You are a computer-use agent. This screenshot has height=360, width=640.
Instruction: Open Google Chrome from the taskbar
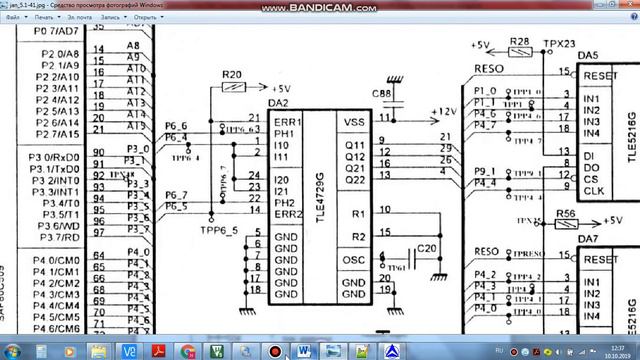click(x=187, y=351)
